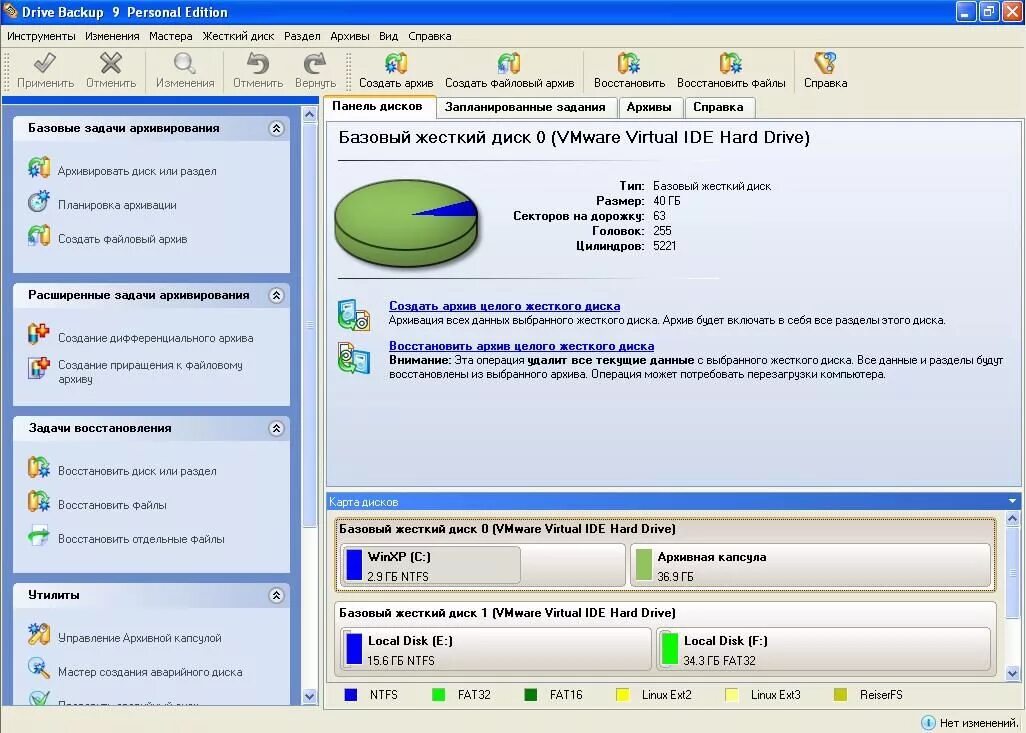Click Архивировать диск или раздел icon
Viewport: 1026px width, 733px height.
click(x=39, y=168)
